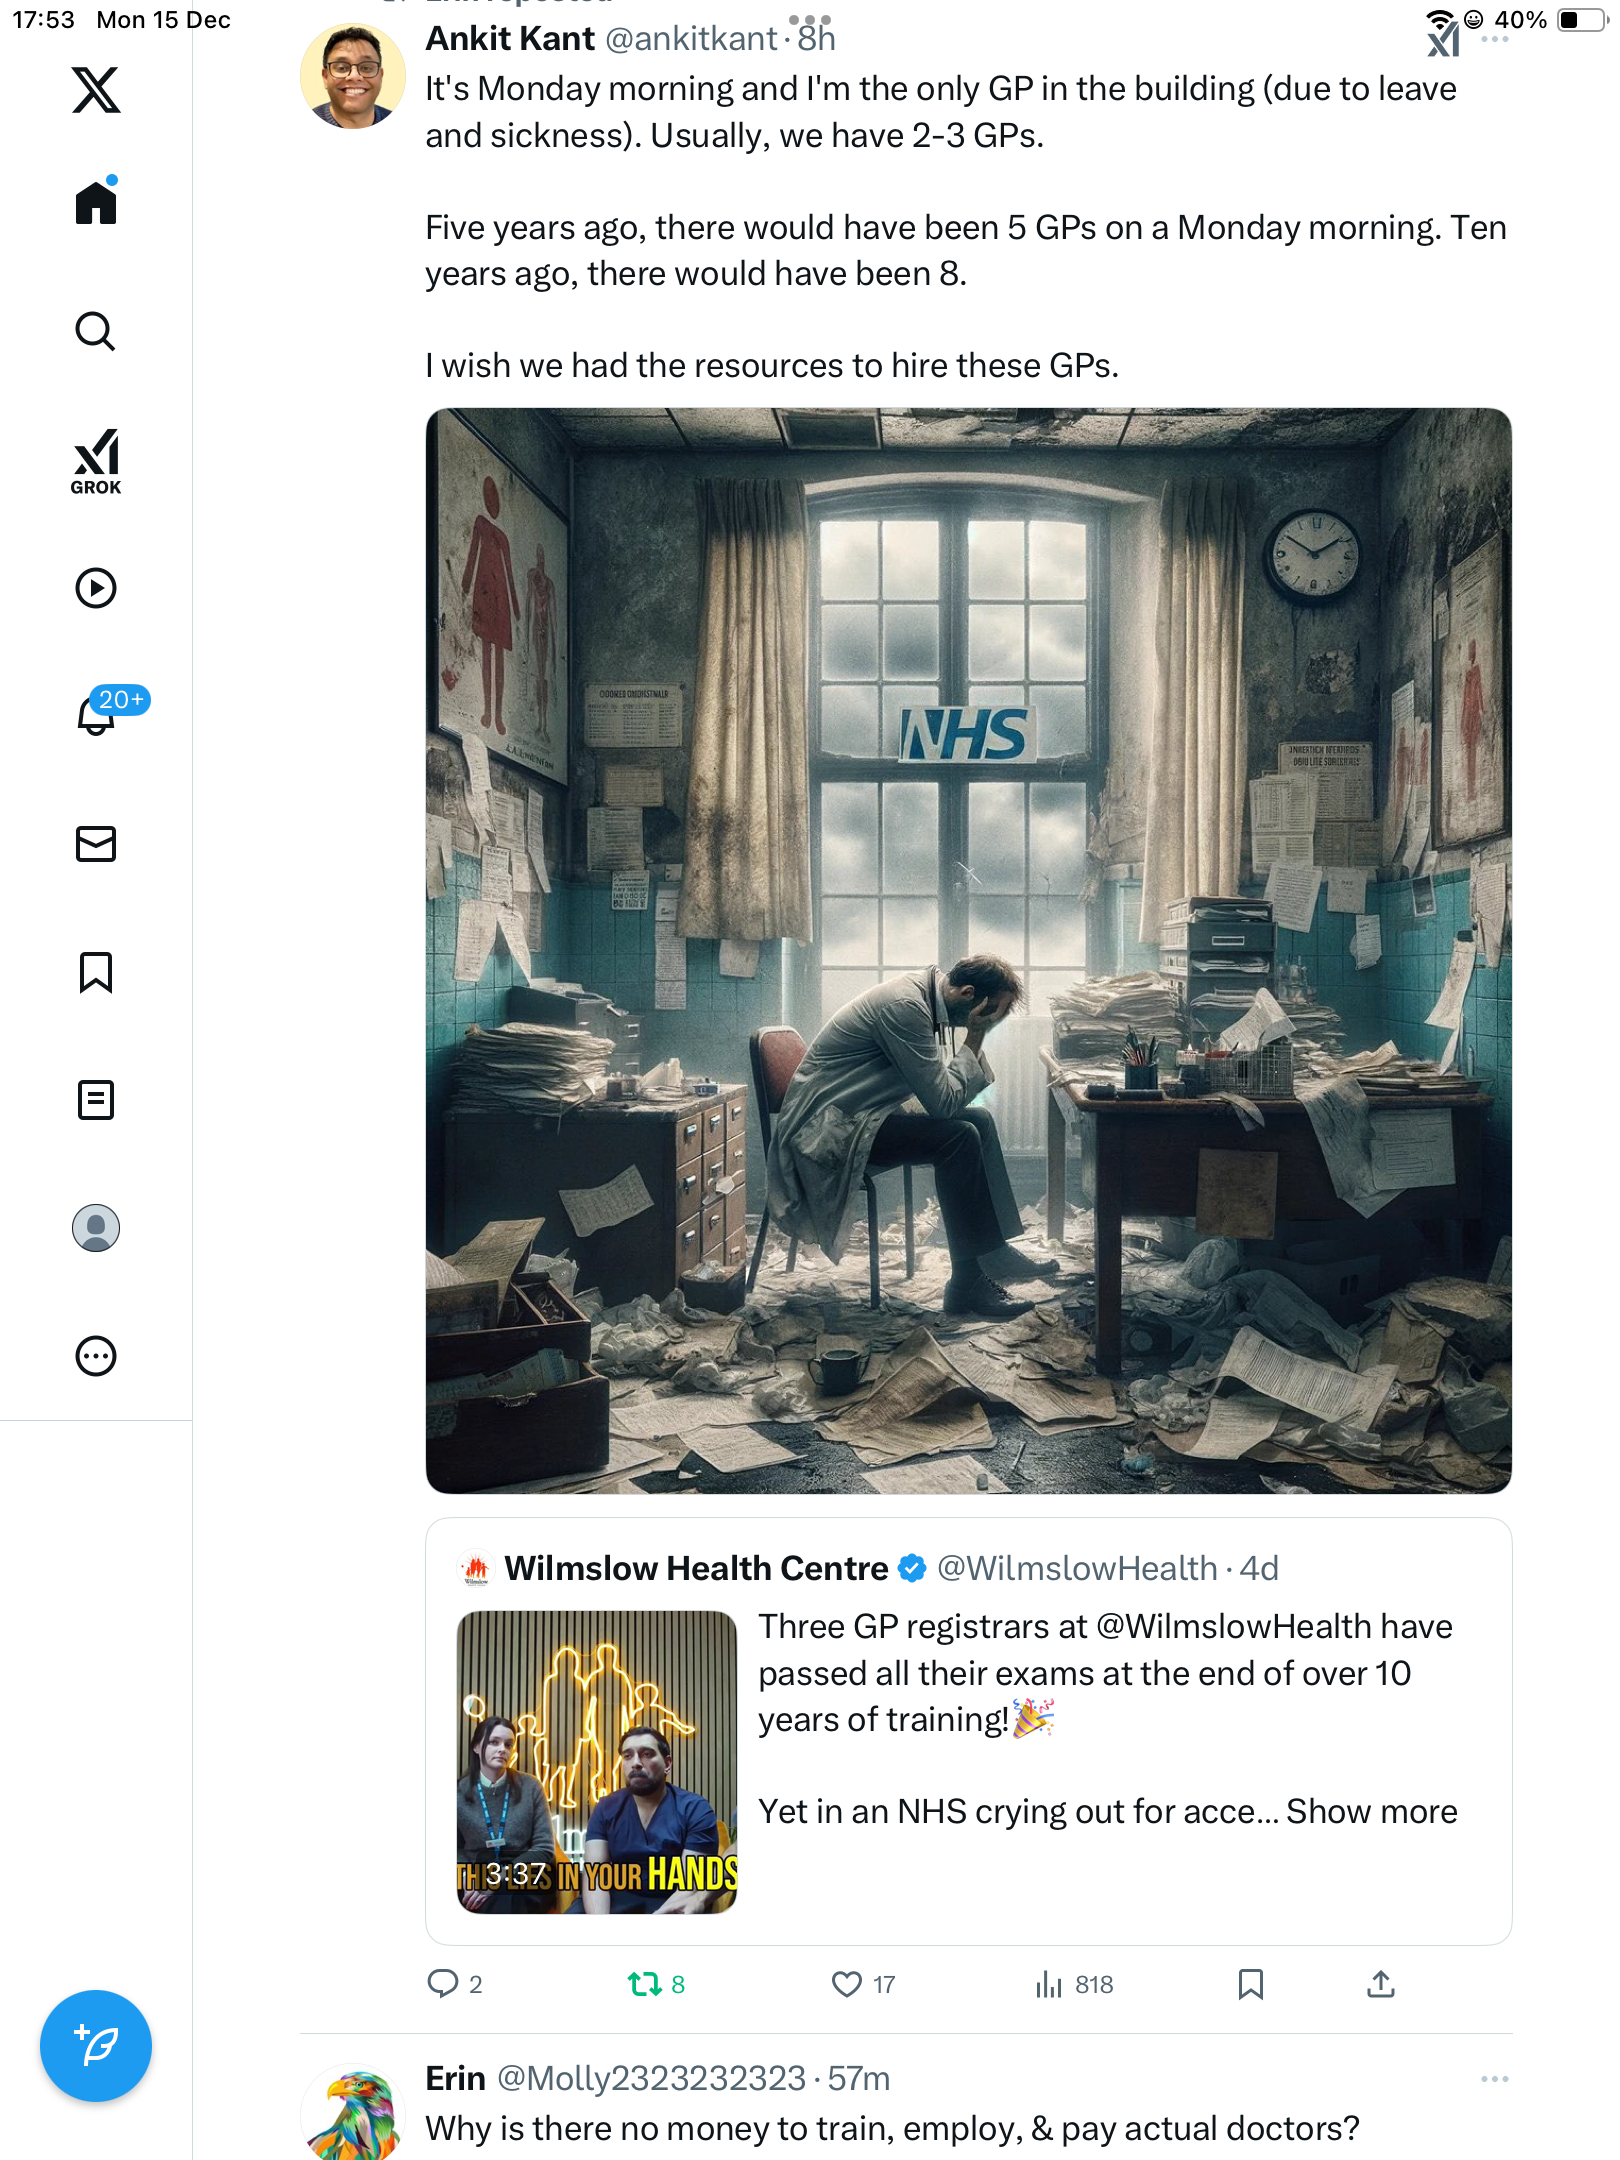1620x2160 pixels.
Task: Open the NHS office image attachment
Action: (x=968, y=950)
